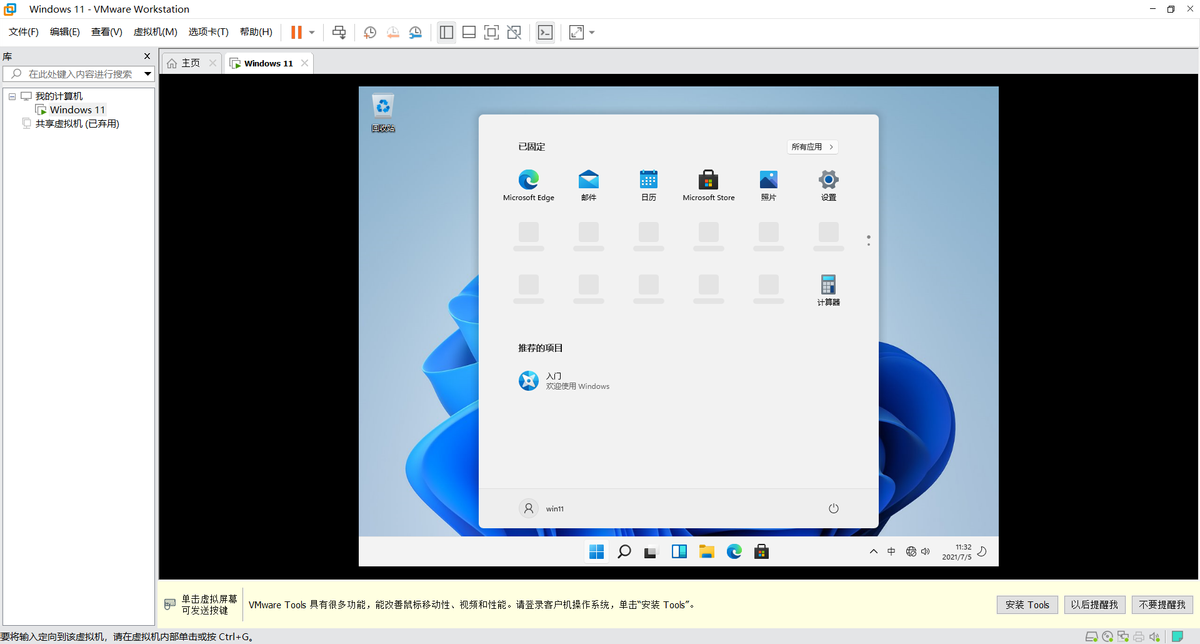Click the 中 input method indicator
Screen dimensions: 1200x644
click(891, 551)
